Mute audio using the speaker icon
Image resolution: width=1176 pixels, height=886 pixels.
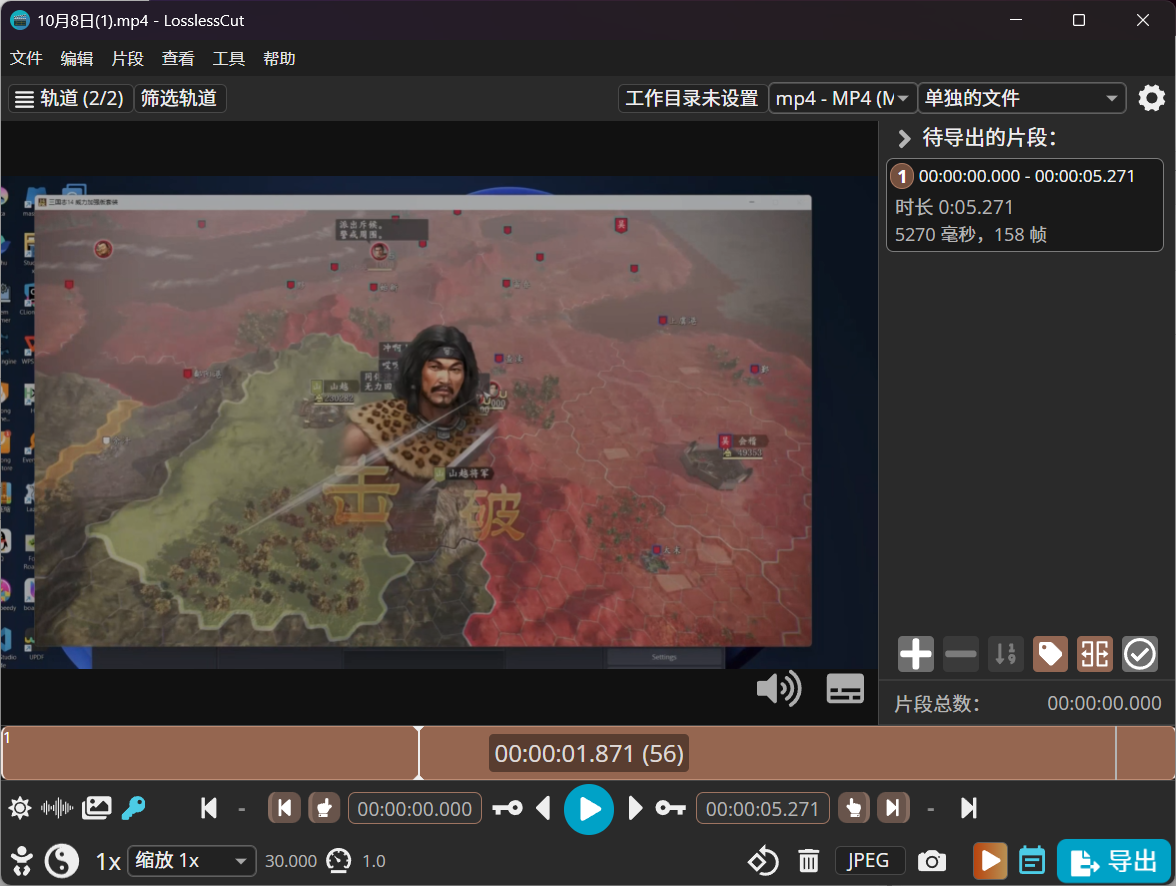click(x=778, y=688)
